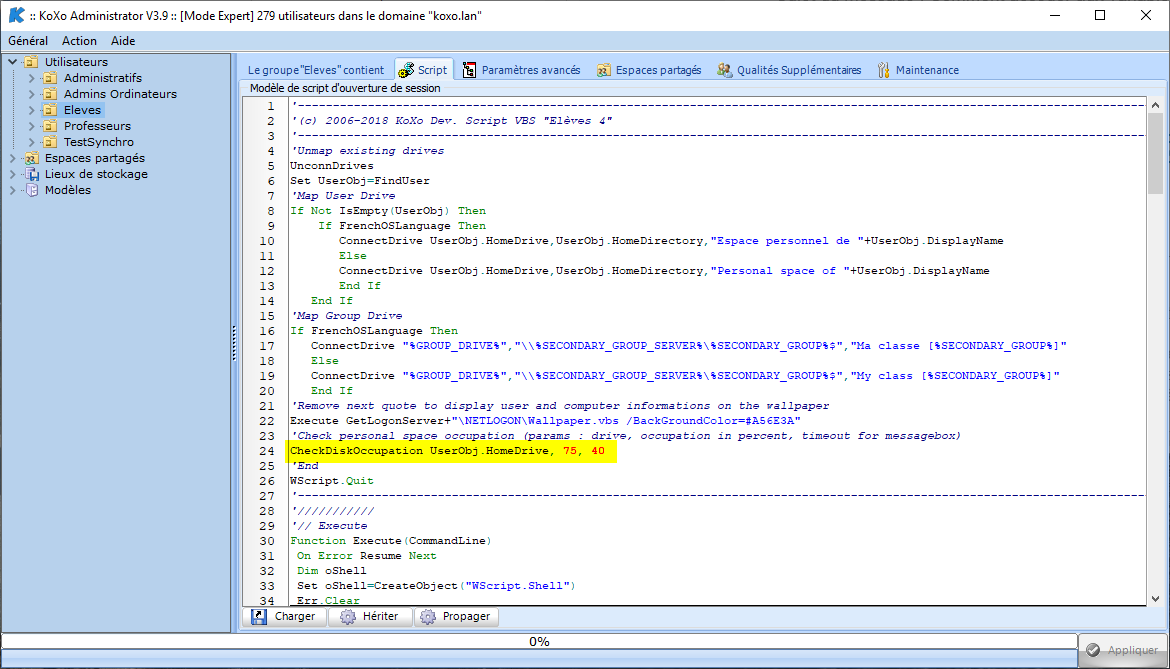This screenshot has width=1170, height=669.
Task: Click the Modèles tree icon
Action: coord(31,190)
